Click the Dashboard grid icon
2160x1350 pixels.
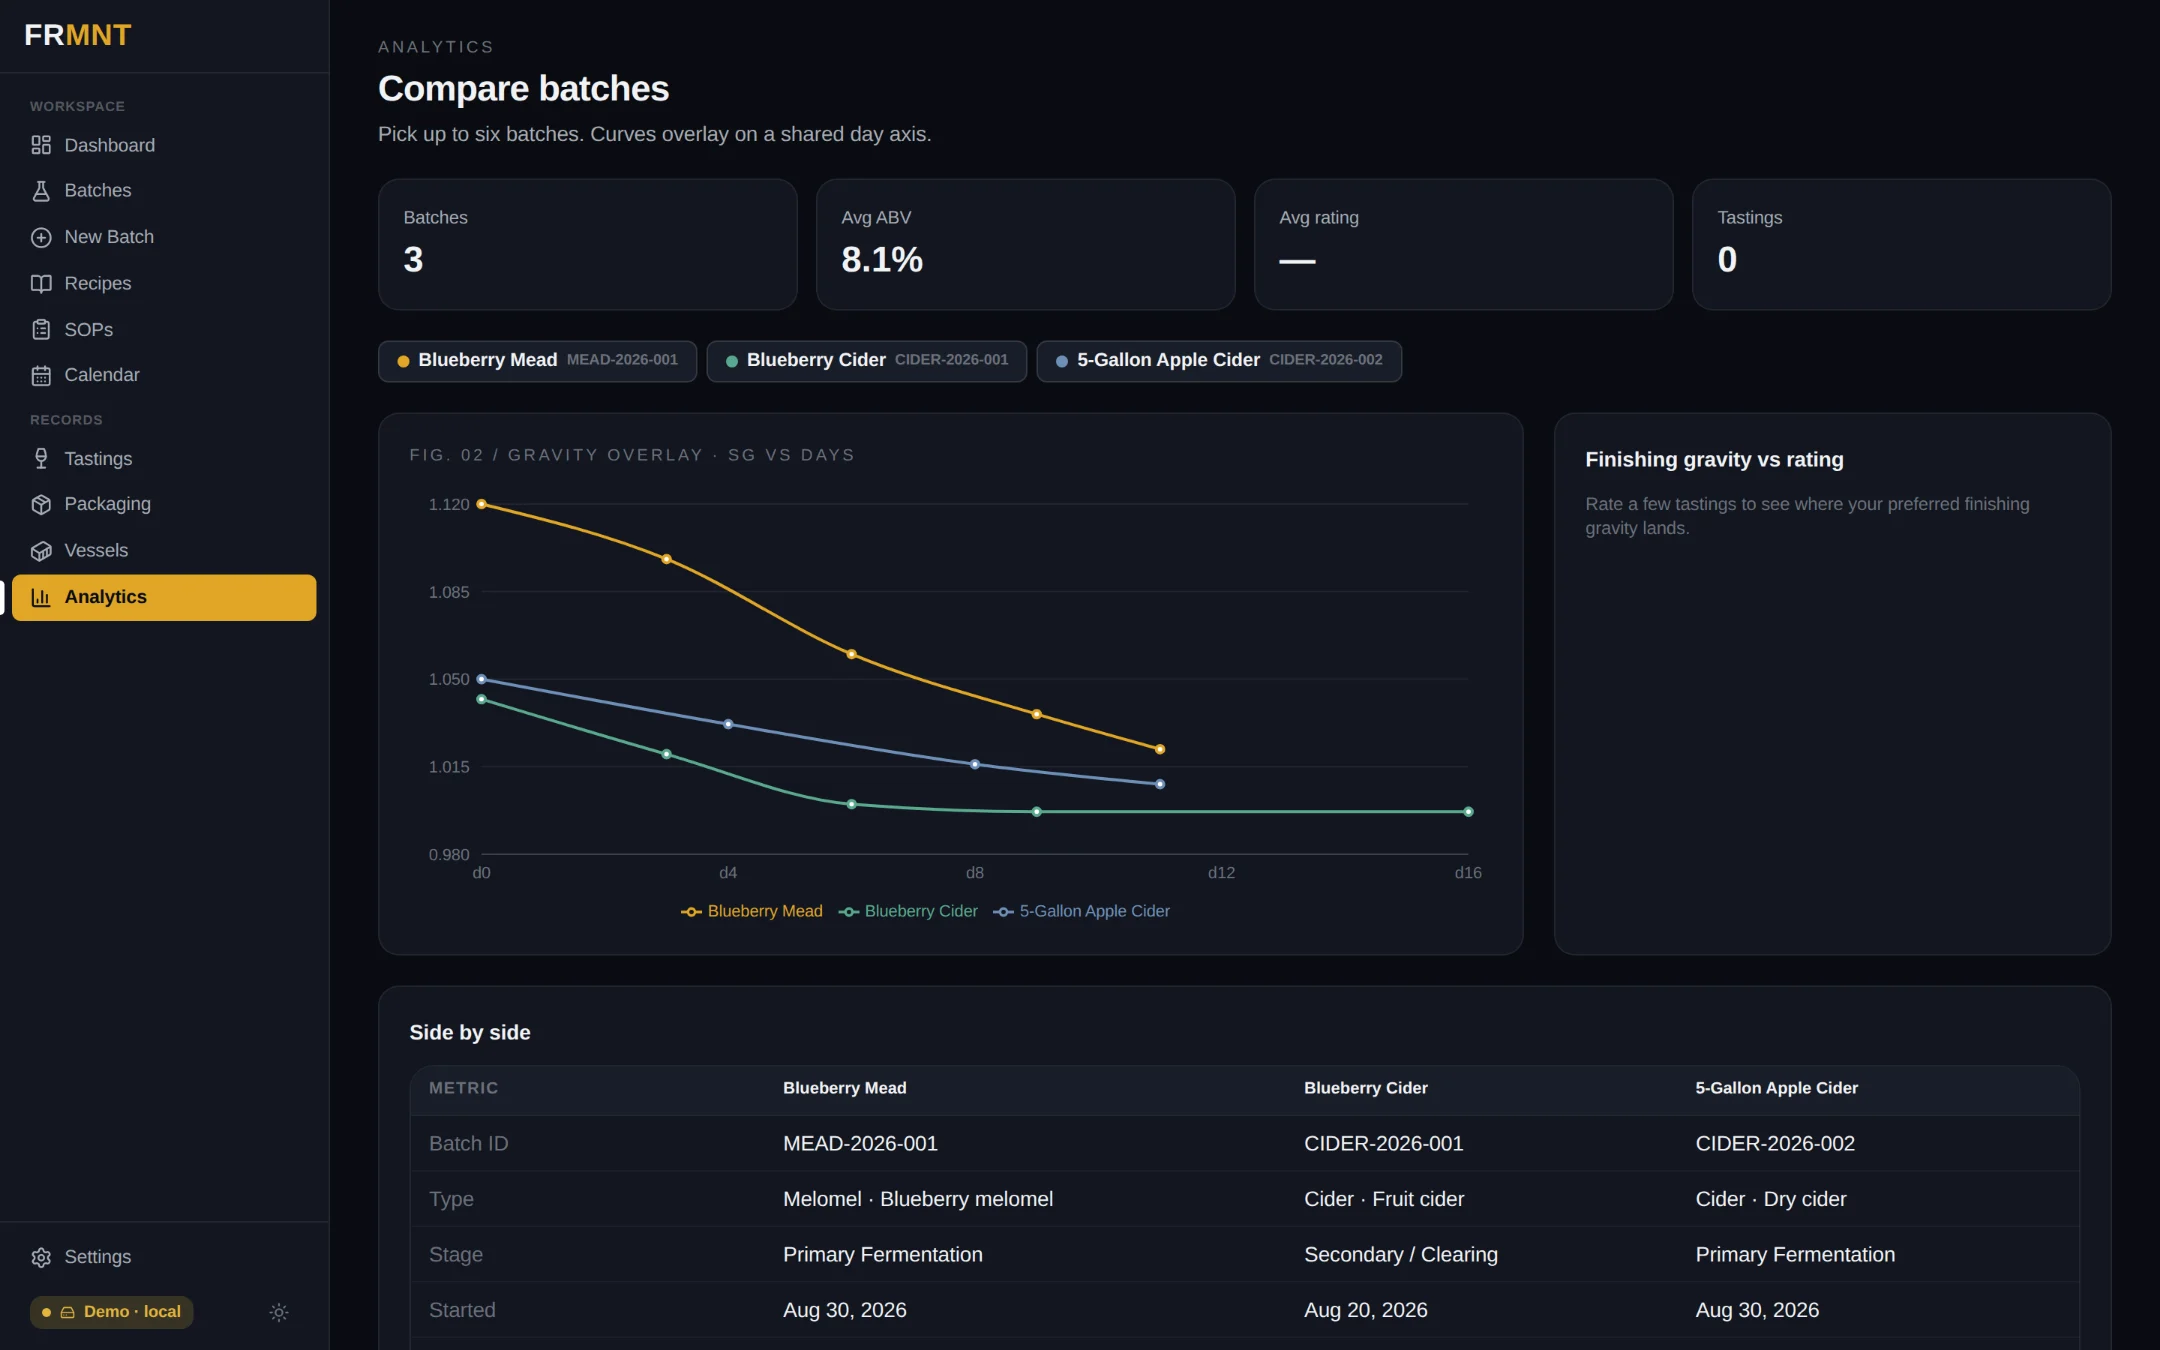[40, 145]
